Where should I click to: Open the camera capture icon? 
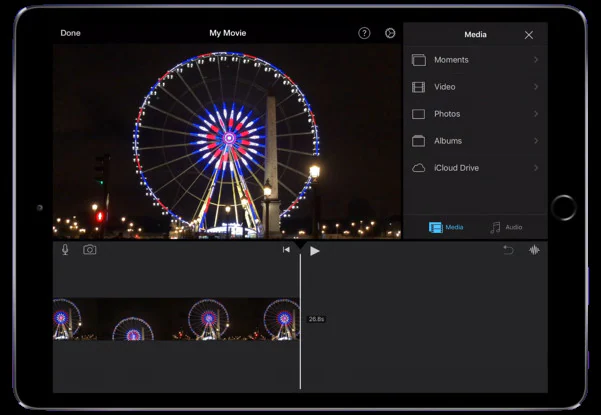coord(90,250)
